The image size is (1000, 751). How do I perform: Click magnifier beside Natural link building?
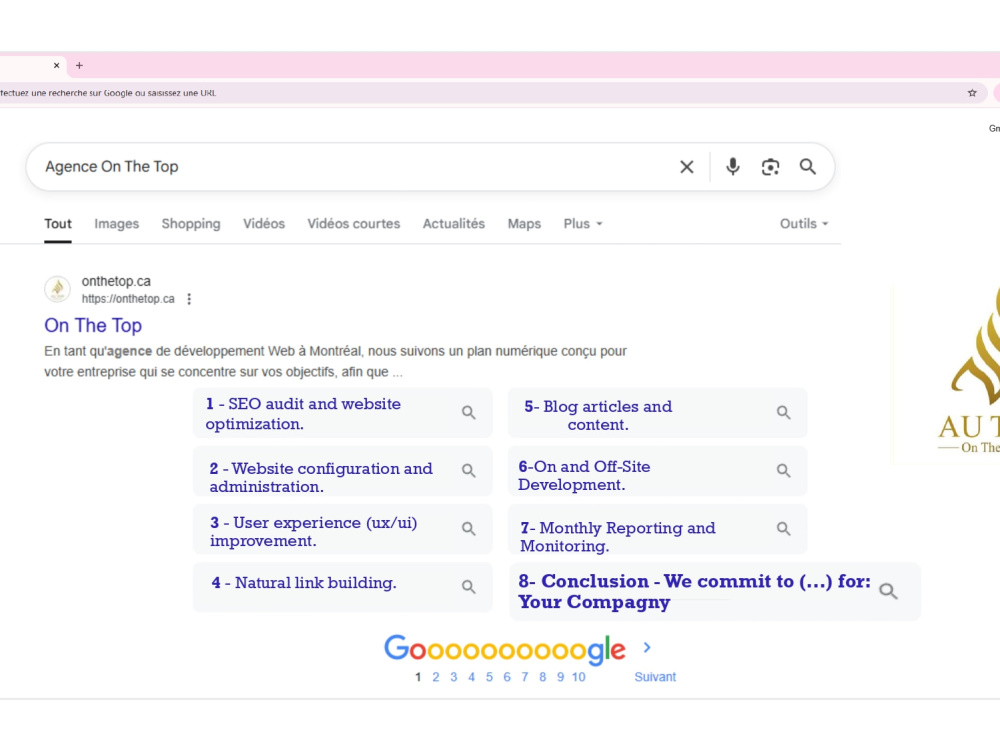click(469, 587)
